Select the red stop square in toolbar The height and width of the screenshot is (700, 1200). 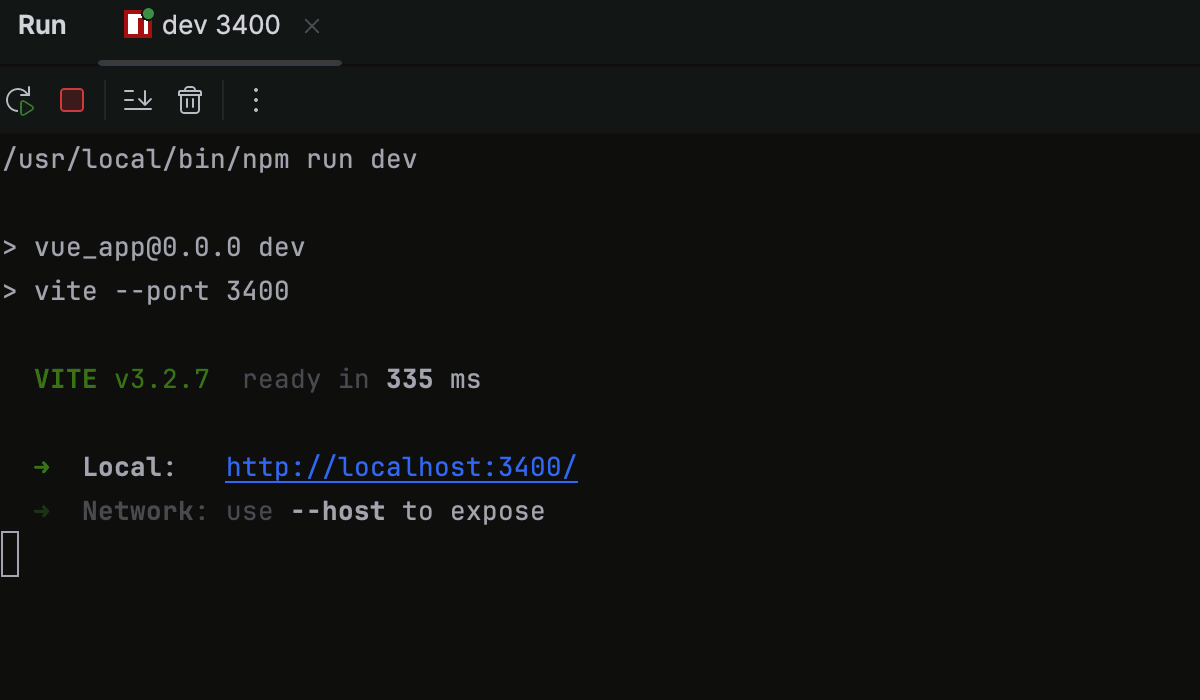tap(71, 100)
